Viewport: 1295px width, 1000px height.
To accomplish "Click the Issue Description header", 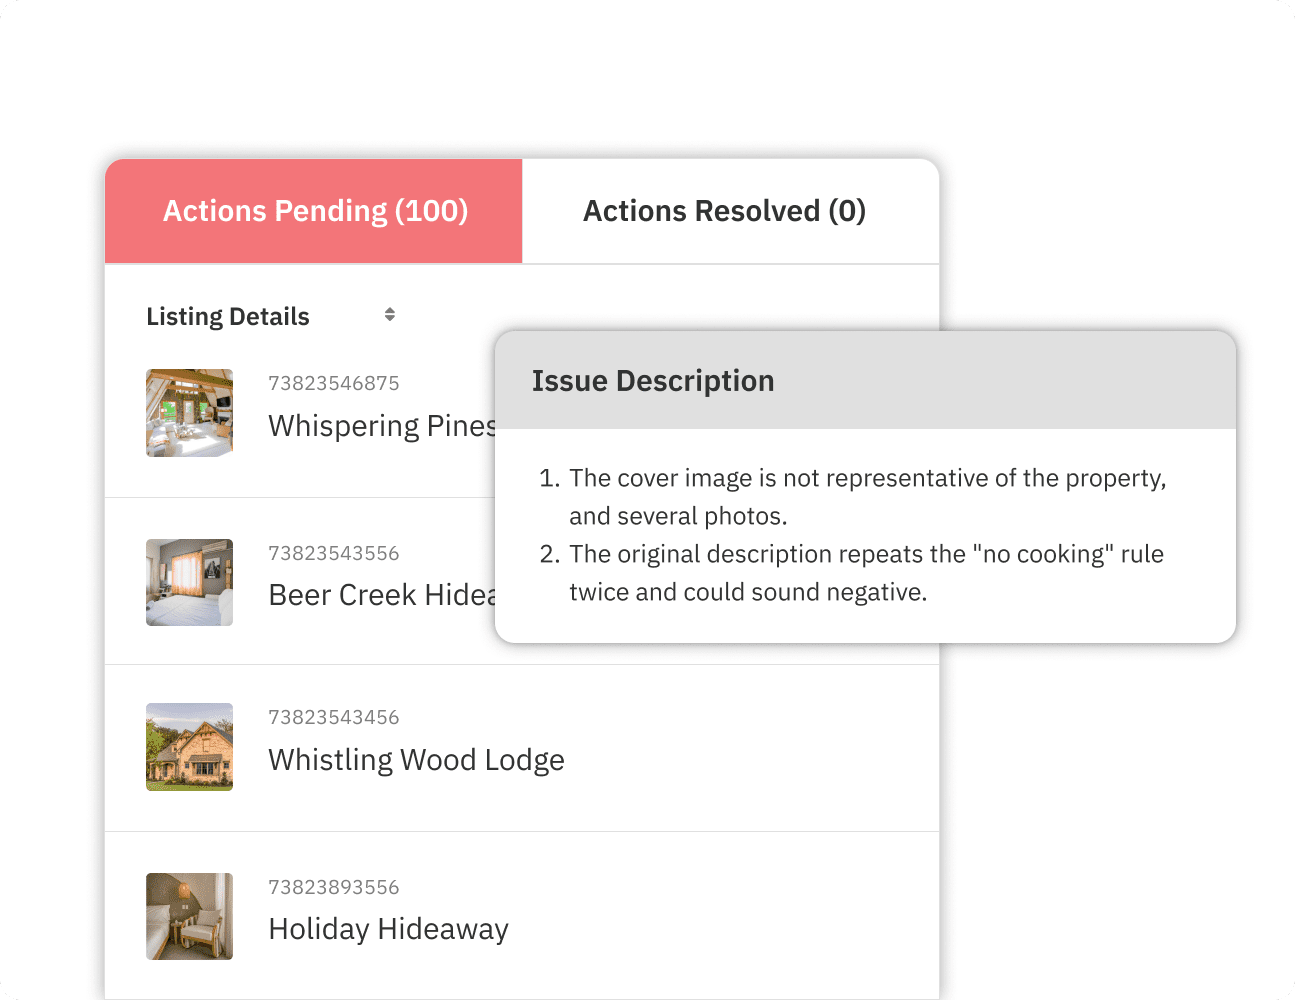I will 652,381.
